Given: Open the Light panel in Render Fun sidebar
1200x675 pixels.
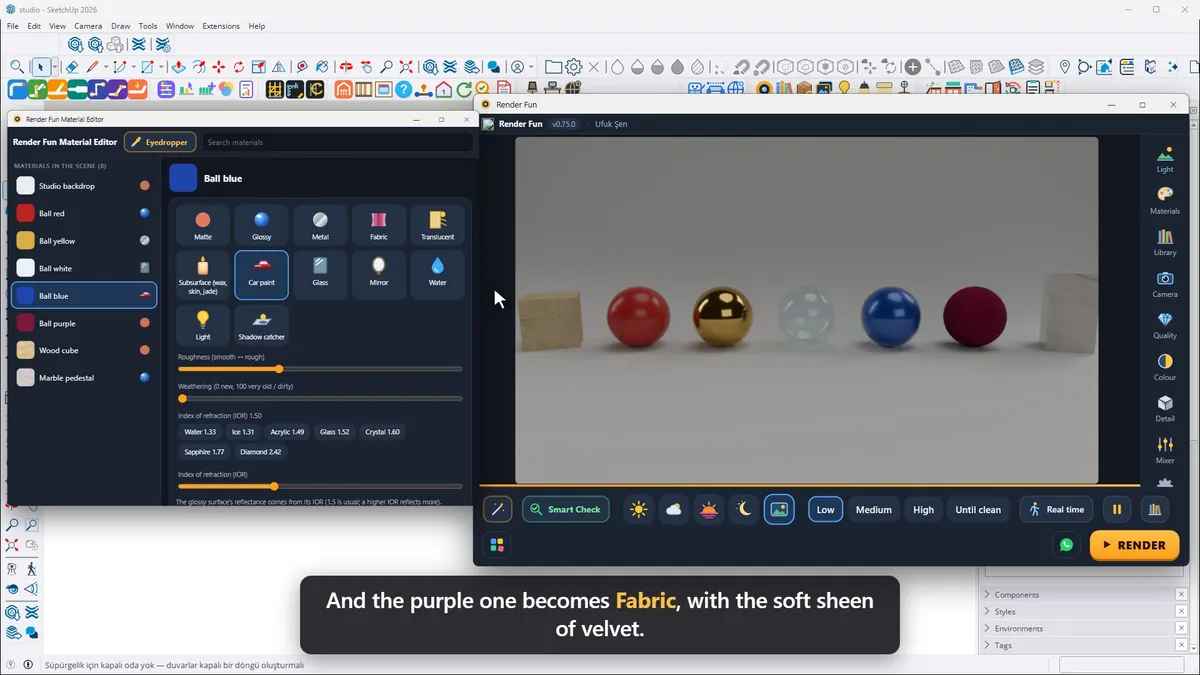Looking at the screenshot, I should point(1165,160).
